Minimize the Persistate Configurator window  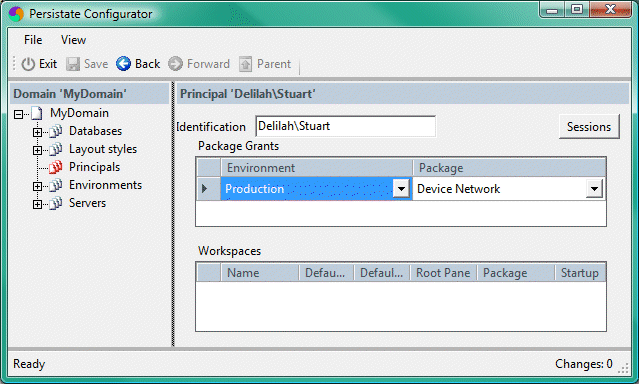point(552,10)
